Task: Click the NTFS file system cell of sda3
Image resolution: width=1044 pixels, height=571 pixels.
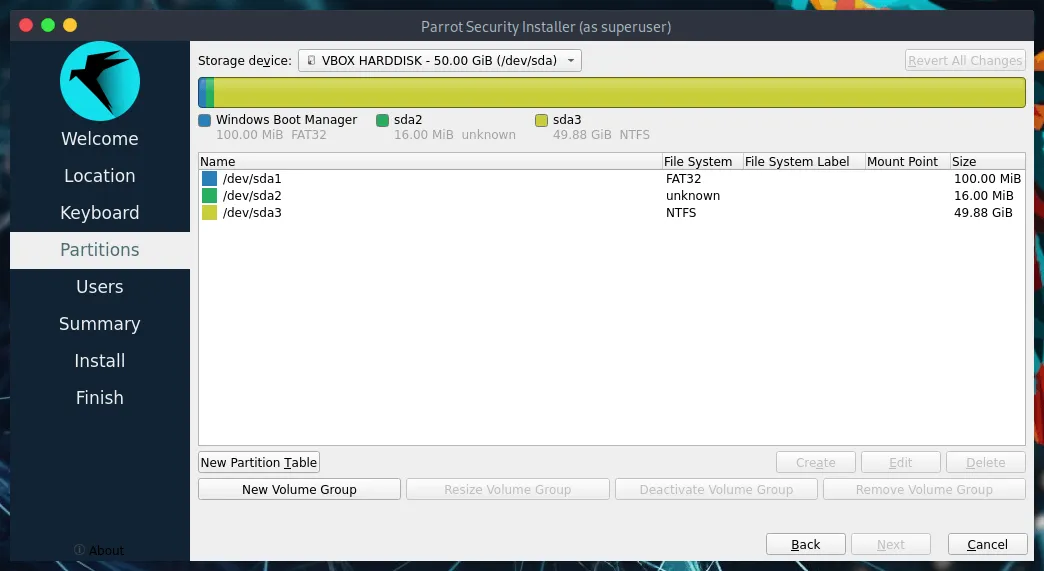Action: click(680, 212)
